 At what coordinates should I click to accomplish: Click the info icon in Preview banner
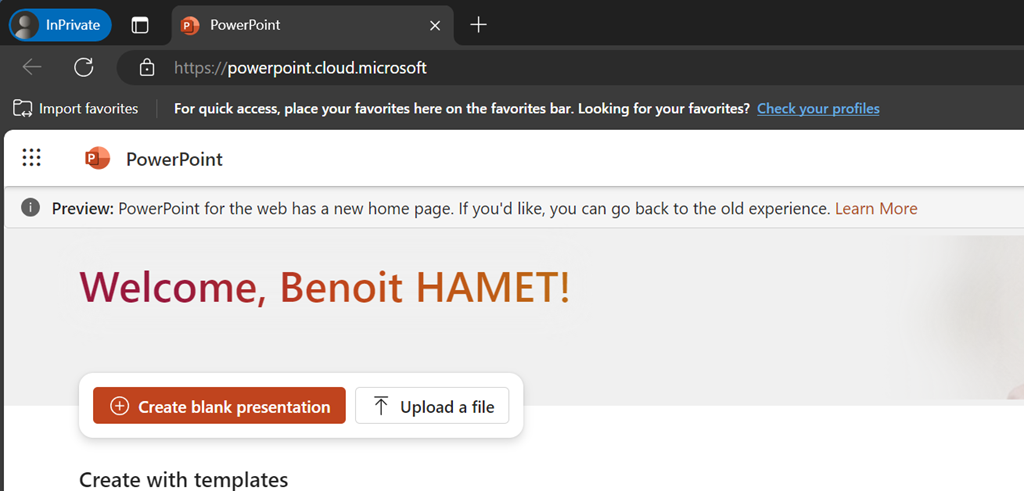pyautogui.click(x=31, y=208)
